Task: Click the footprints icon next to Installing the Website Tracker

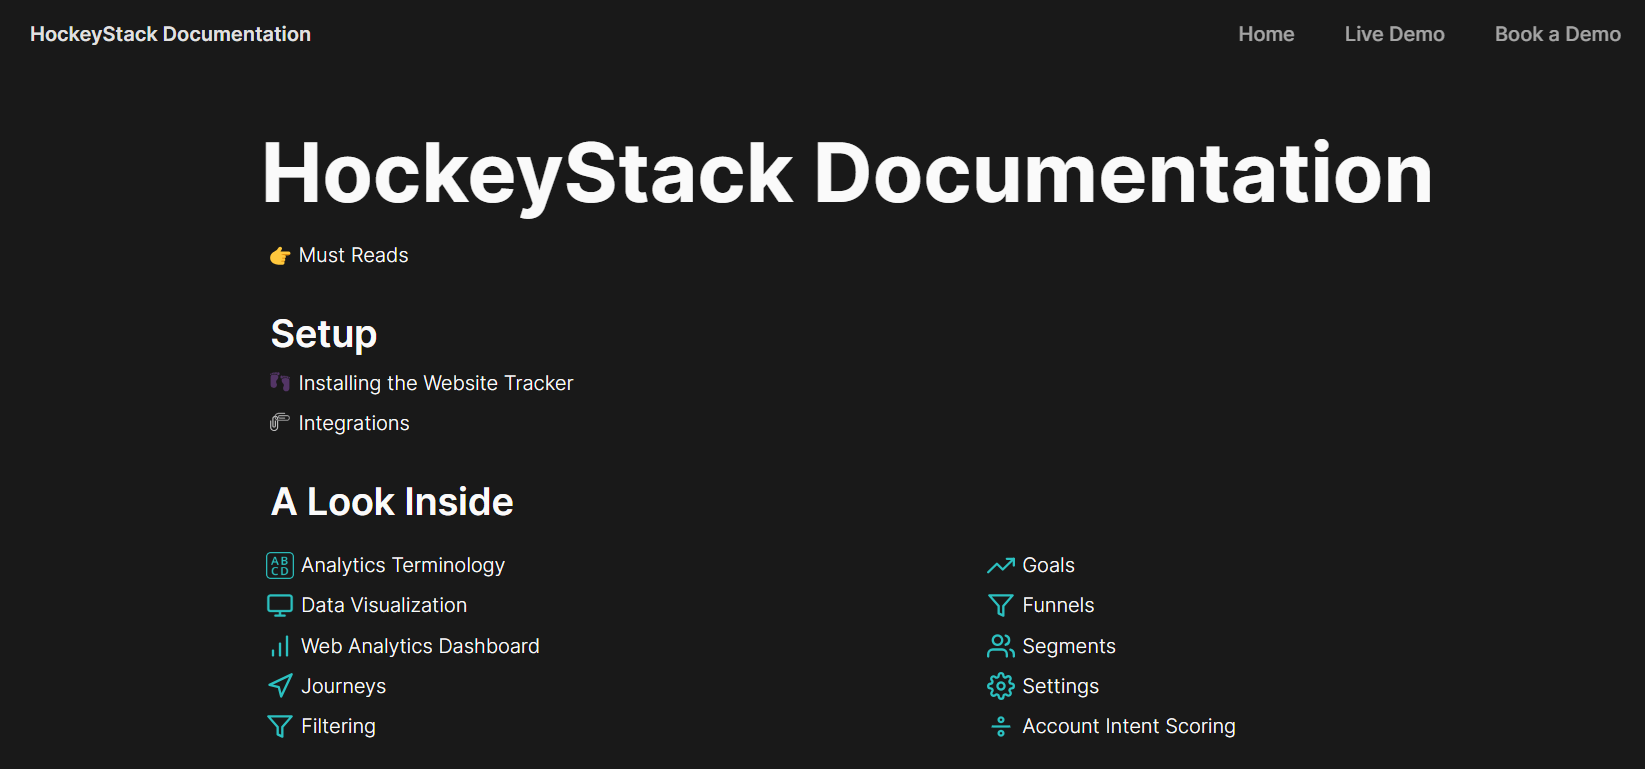Action: click(280, 382)
